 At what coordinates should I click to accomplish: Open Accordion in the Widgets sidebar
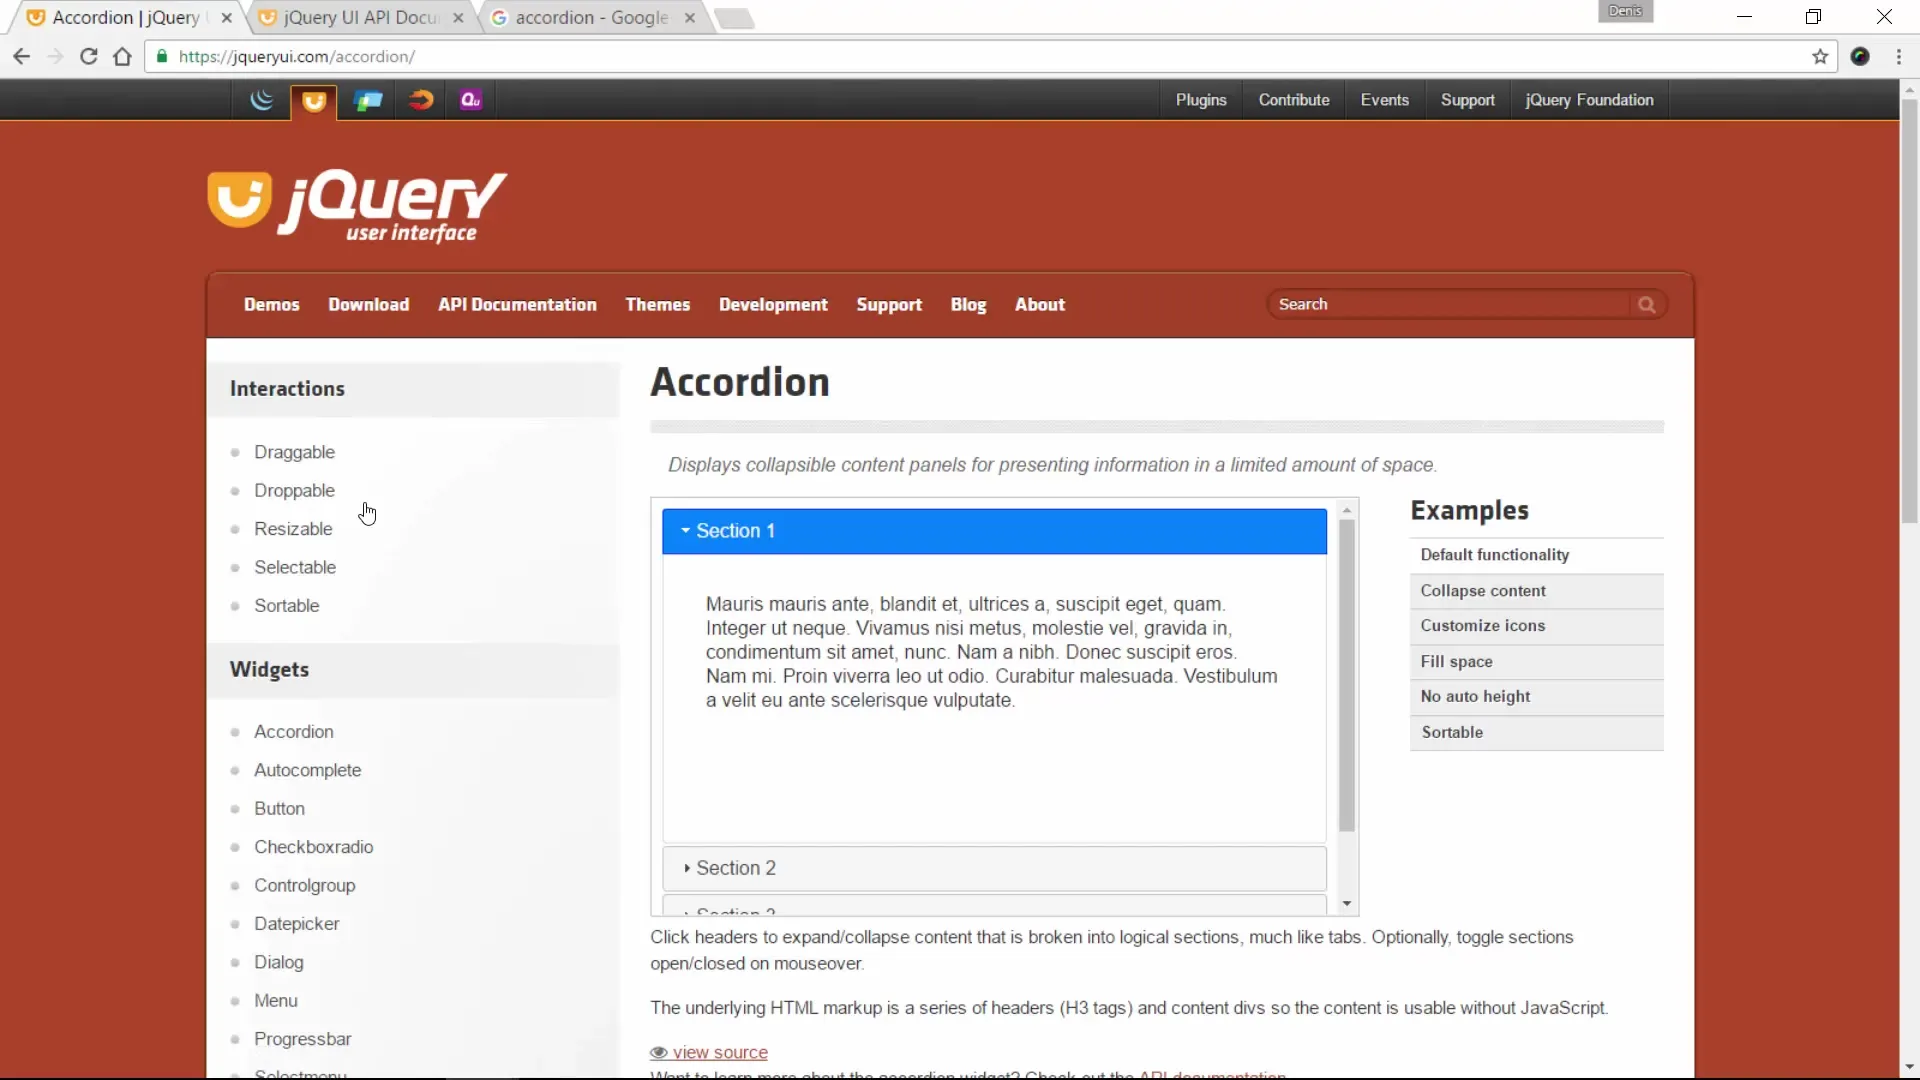[293, 732]
